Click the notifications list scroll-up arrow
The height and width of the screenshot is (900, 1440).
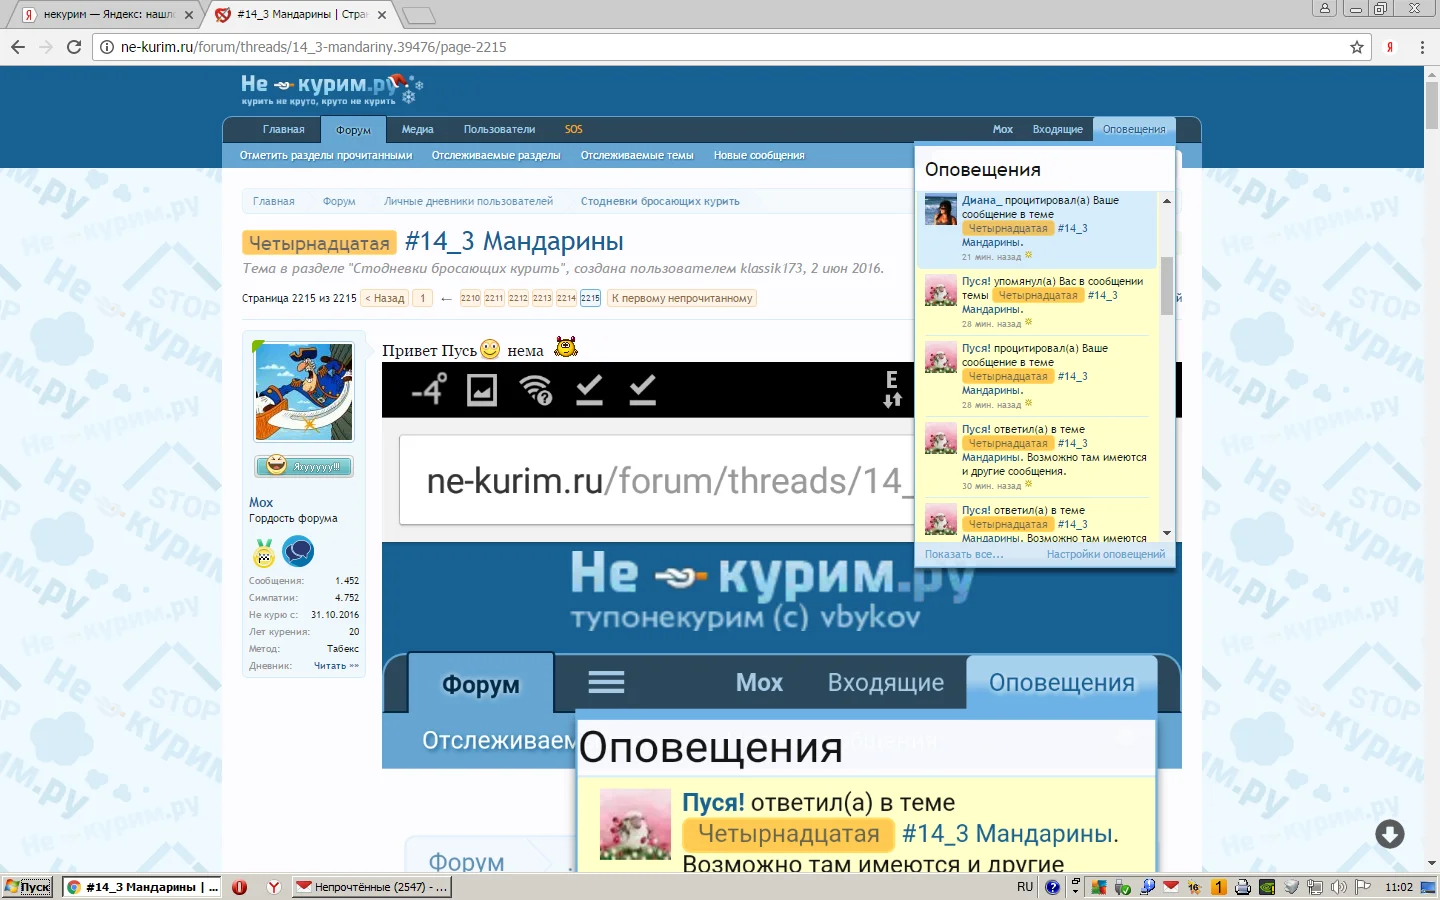pos(1166,201)
